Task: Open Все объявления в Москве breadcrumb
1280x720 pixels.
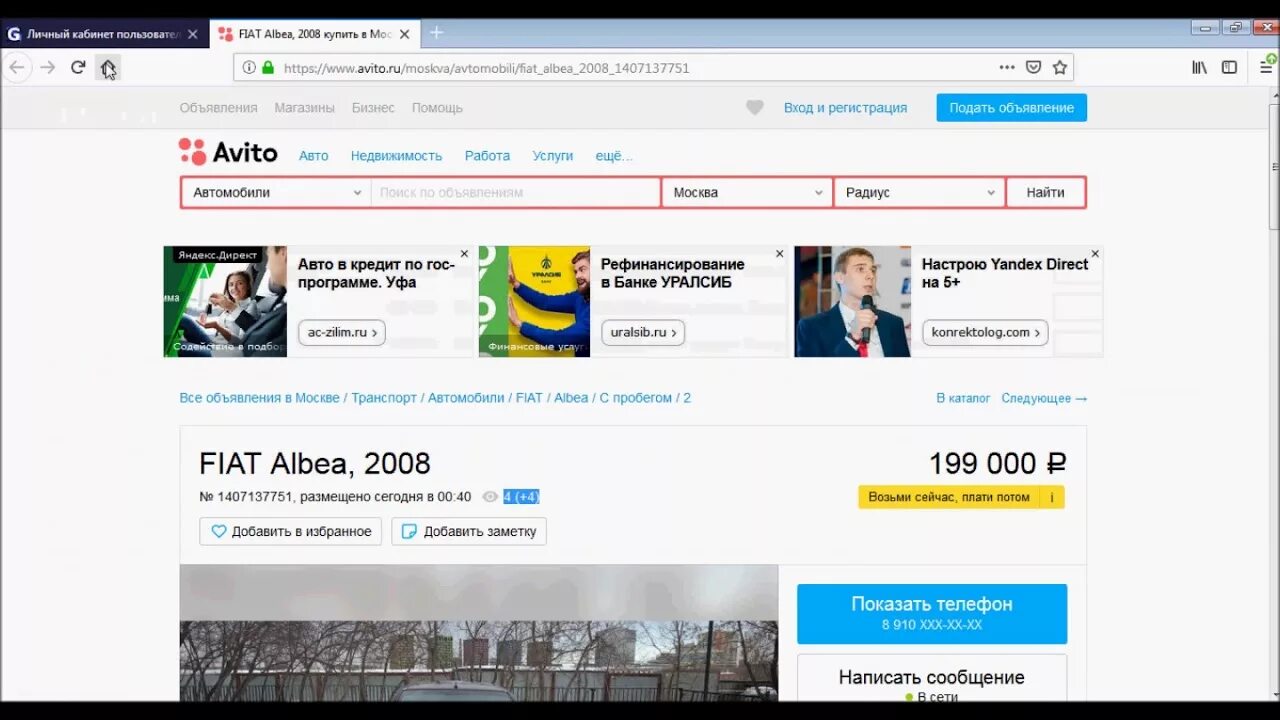Action: pyautogui.click(x=259, y=398)
